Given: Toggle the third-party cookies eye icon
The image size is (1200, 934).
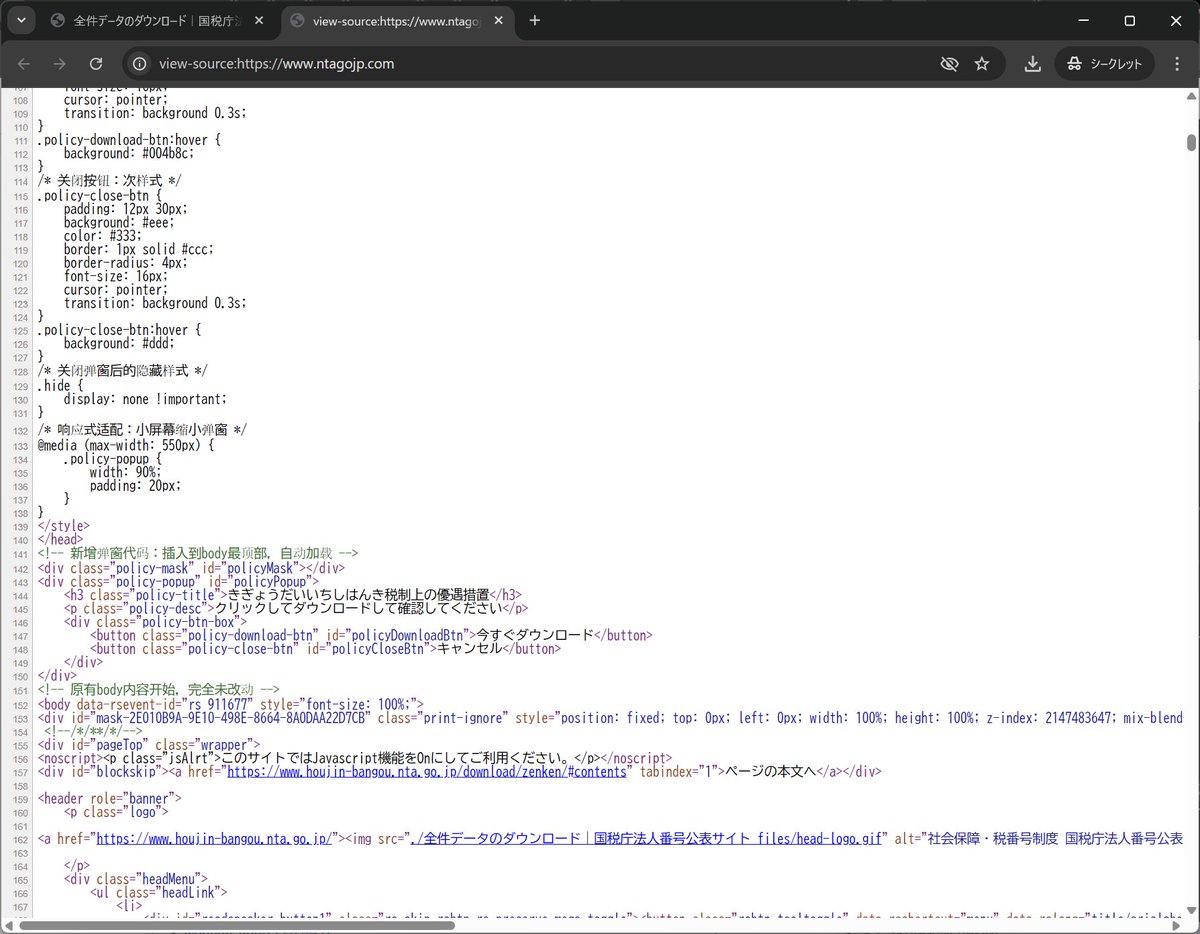Looking at the screenshot, I should point(949,64).
